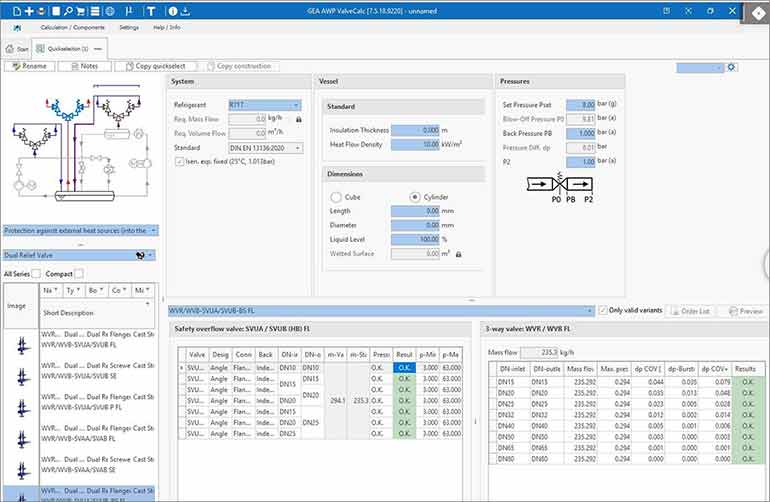Tick the Compact checkbox
Image resolution: width=770 pixels, height=502 pixels.
pyautogui.click(x=79, y=274)
